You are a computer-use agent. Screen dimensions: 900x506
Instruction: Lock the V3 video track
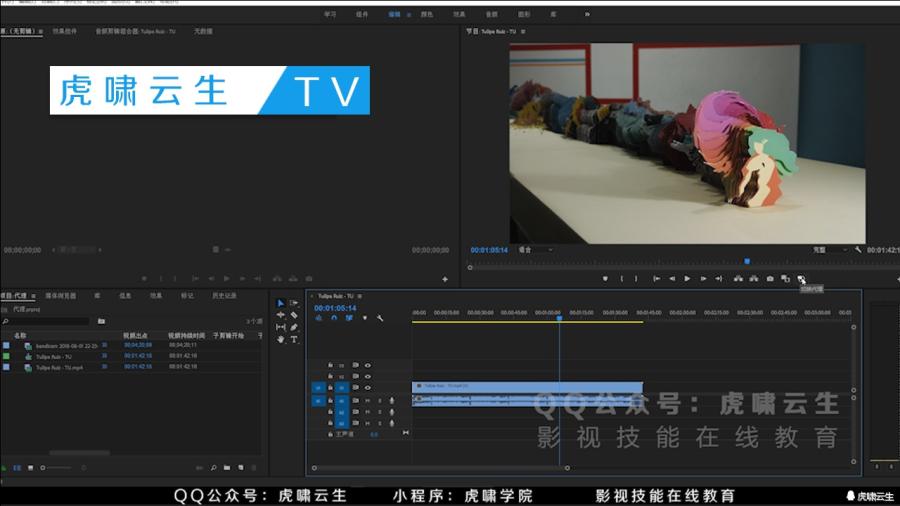pos(330,365)
